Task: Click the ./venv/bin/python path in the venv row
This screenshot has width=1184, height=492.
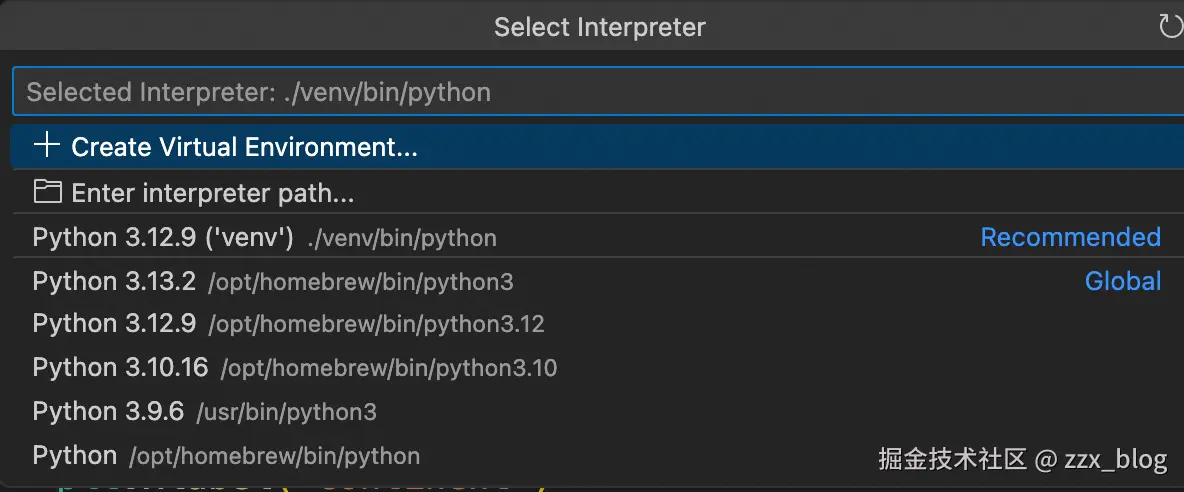Action: [x=402, y=239]
